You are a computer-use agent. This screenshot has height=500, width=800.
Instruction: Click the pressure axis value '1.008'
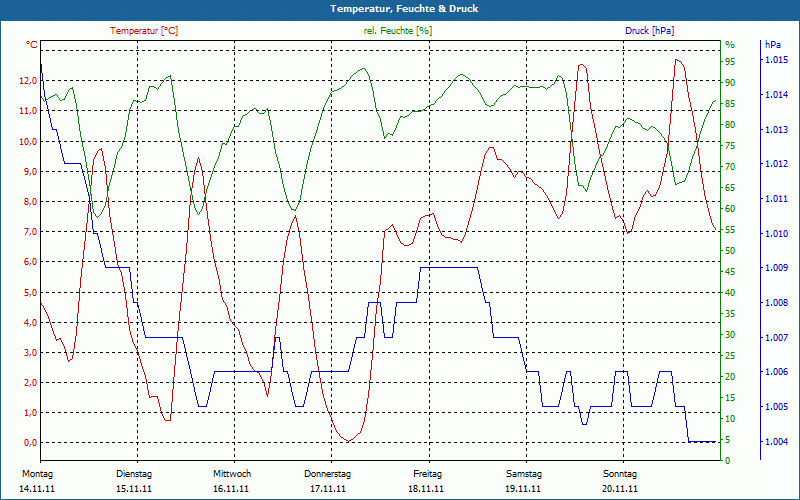pyautogui.click(x=776, y=303)
